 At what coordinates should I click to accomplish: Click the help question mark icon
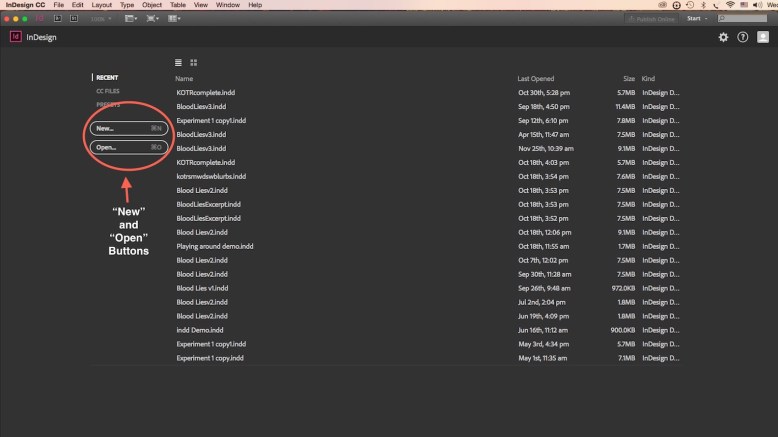pyautogui.click(x=742, y=37)
